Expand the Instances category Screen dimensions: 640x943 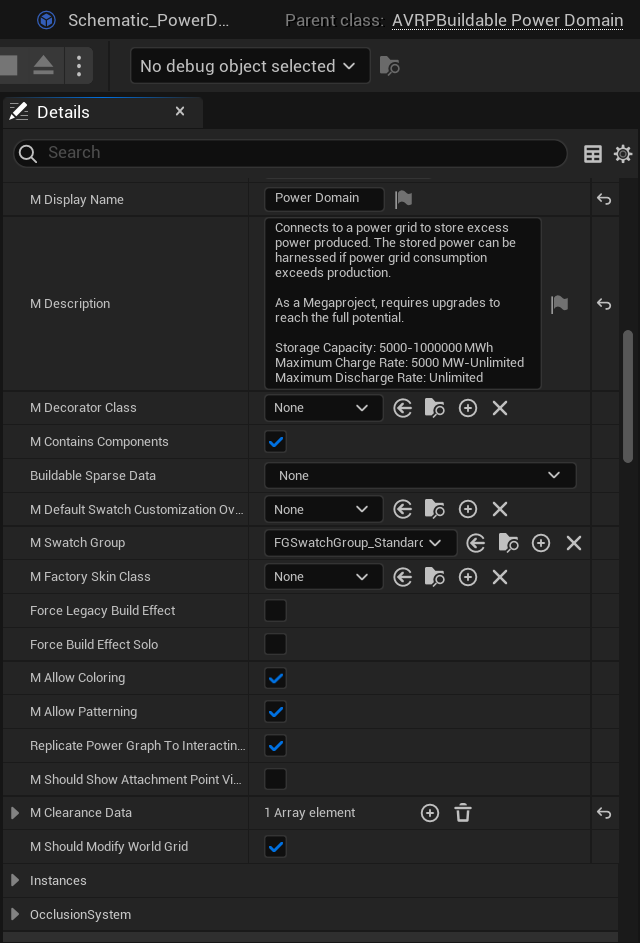(x=15, y=880)
